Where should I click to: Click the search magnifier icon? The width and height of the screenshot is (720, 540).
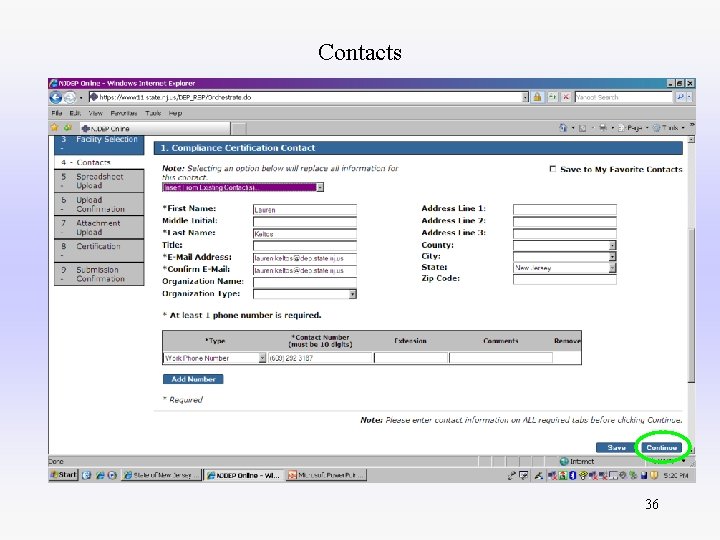[680, 97]
